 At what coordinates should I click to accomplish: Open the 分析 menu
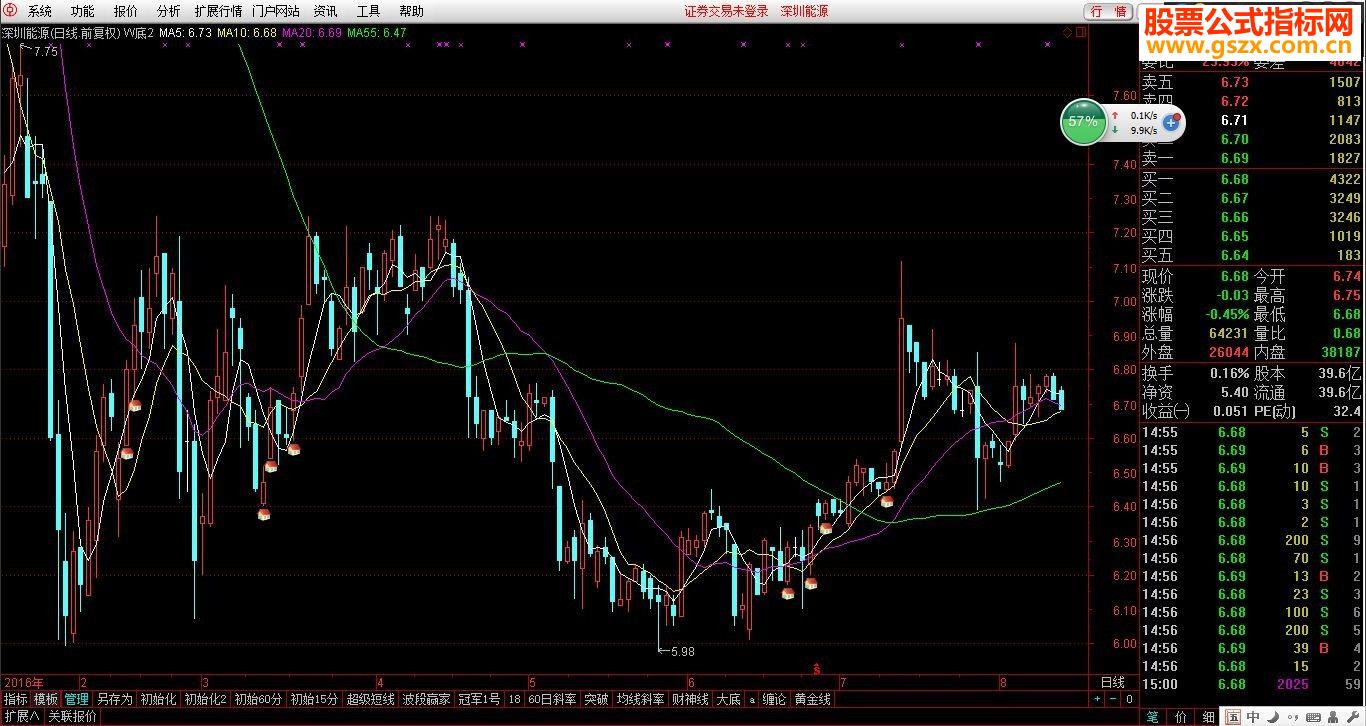tap(169, 11)
